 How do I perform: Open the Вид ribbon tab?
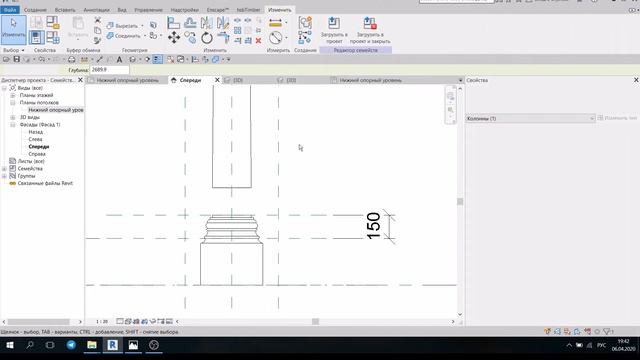tap(122, 10)
